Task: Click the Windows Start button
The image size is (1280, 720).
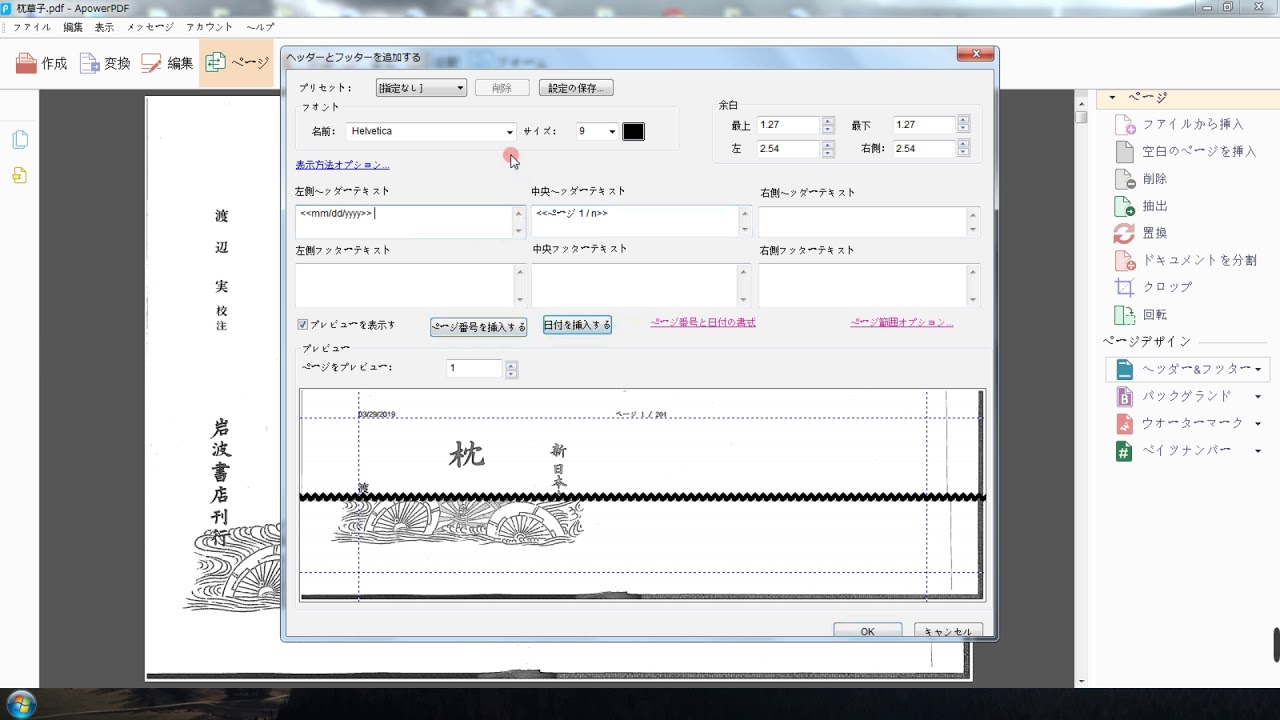Action: coord(20,704)
